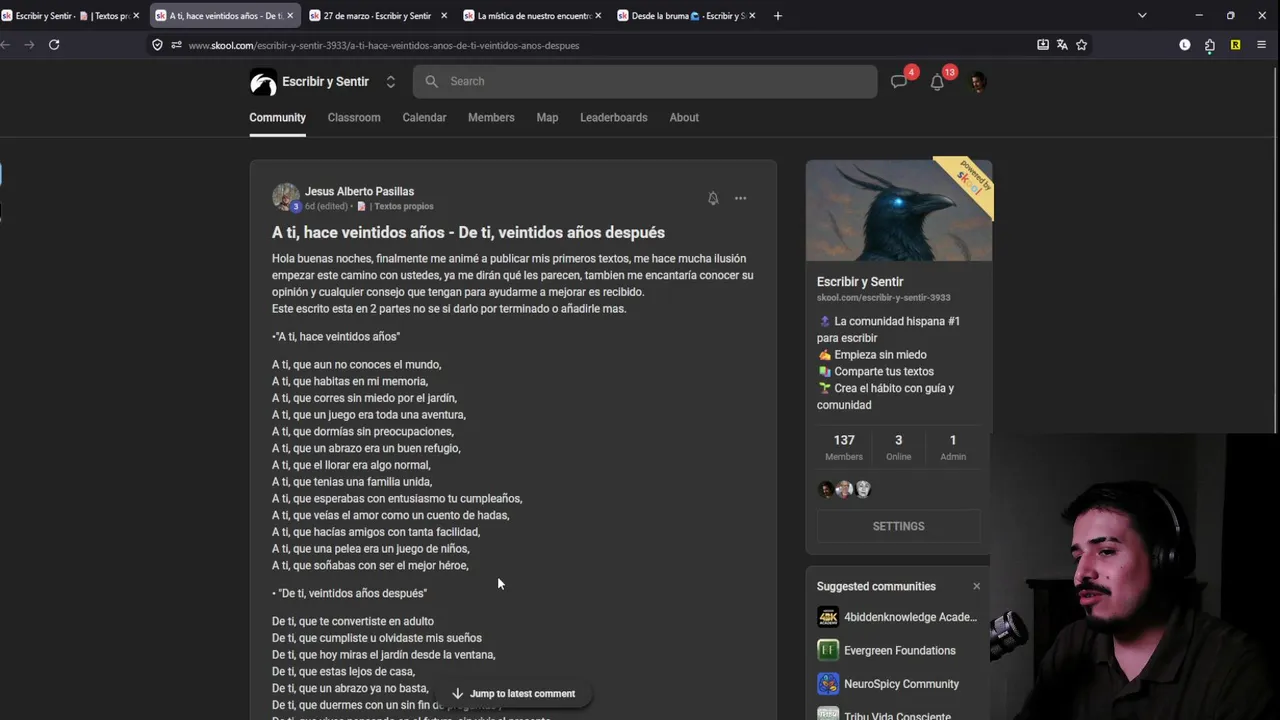Open the user profile avatar in header
The height and width of the screenshot is (720, 1280).
pos(978,82)
